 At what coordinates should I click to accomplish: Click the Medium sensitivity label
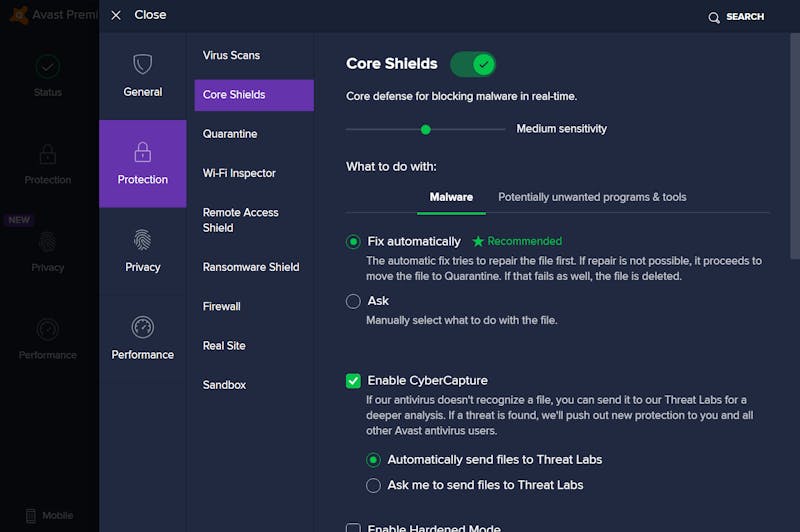pyautogui.click(x=561, y=129)
